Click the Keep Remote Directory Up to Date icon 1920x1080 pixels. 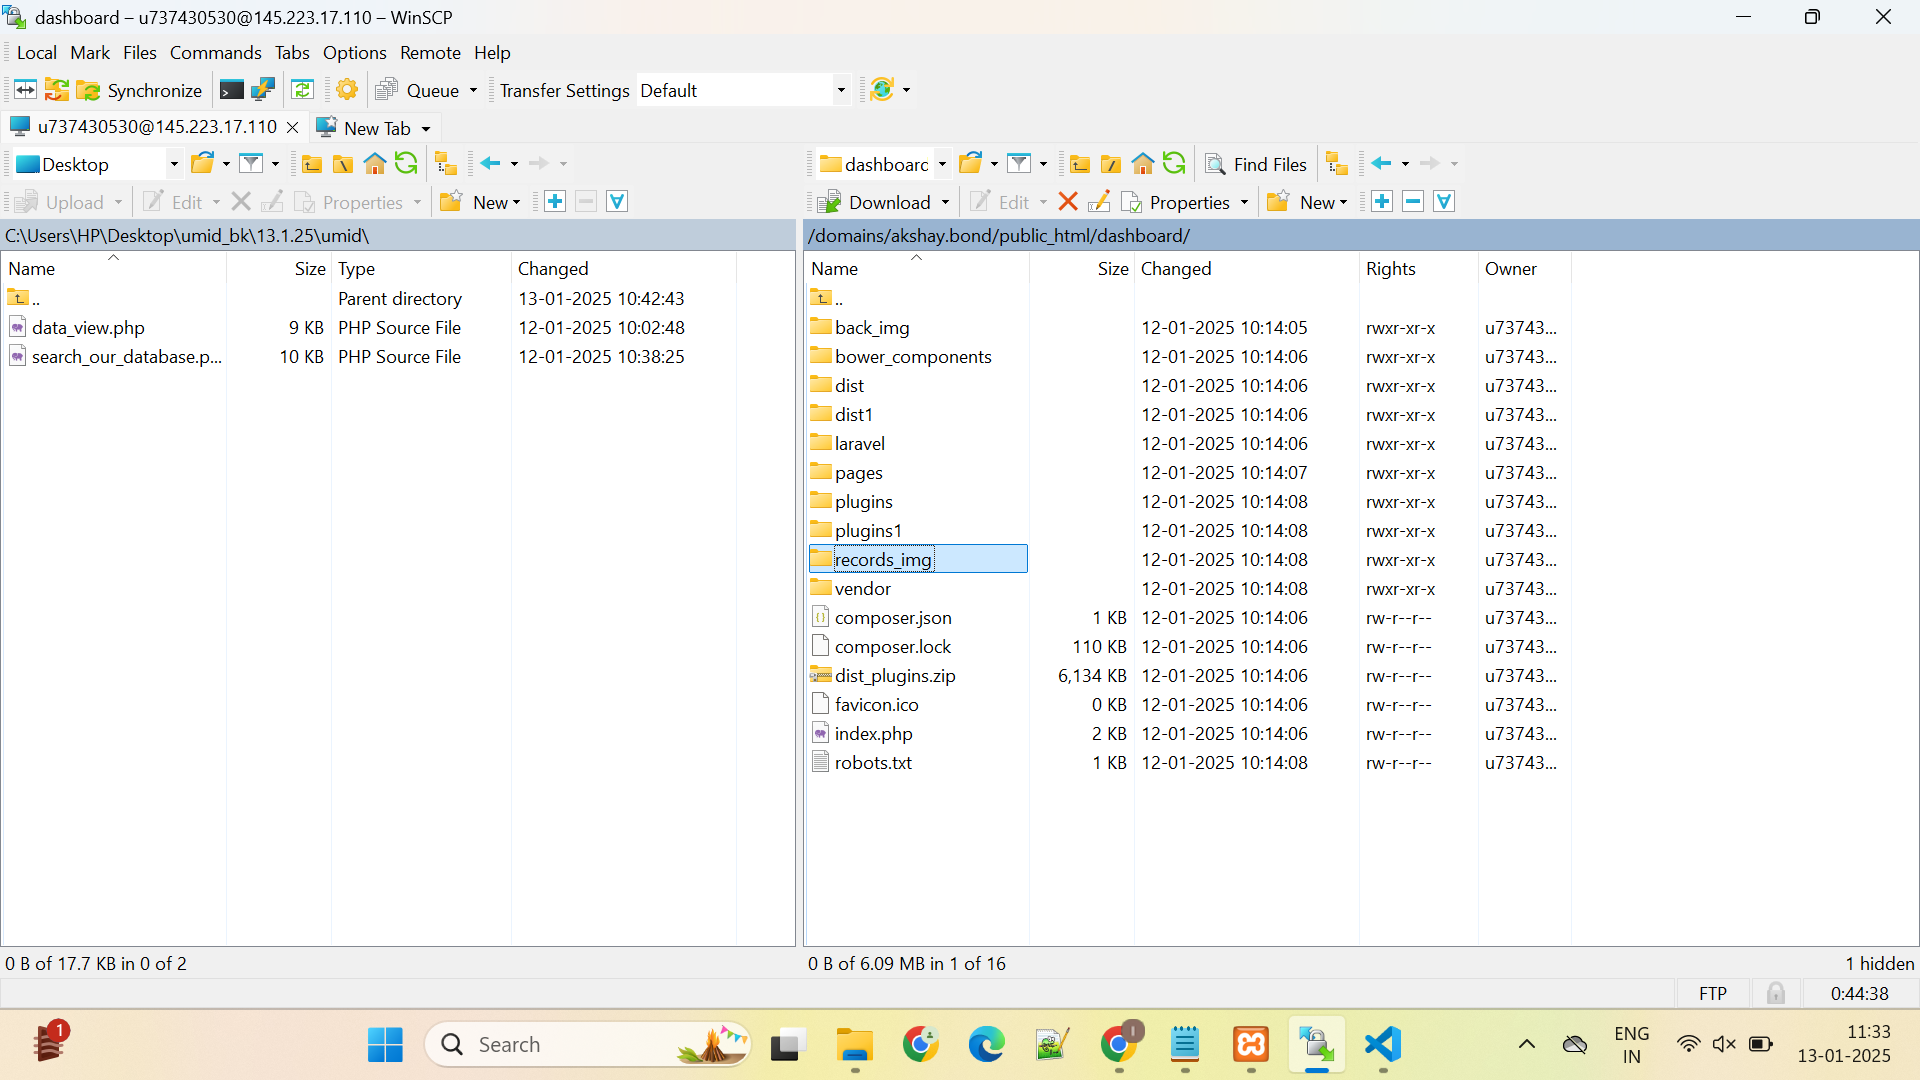coord(302,90)
